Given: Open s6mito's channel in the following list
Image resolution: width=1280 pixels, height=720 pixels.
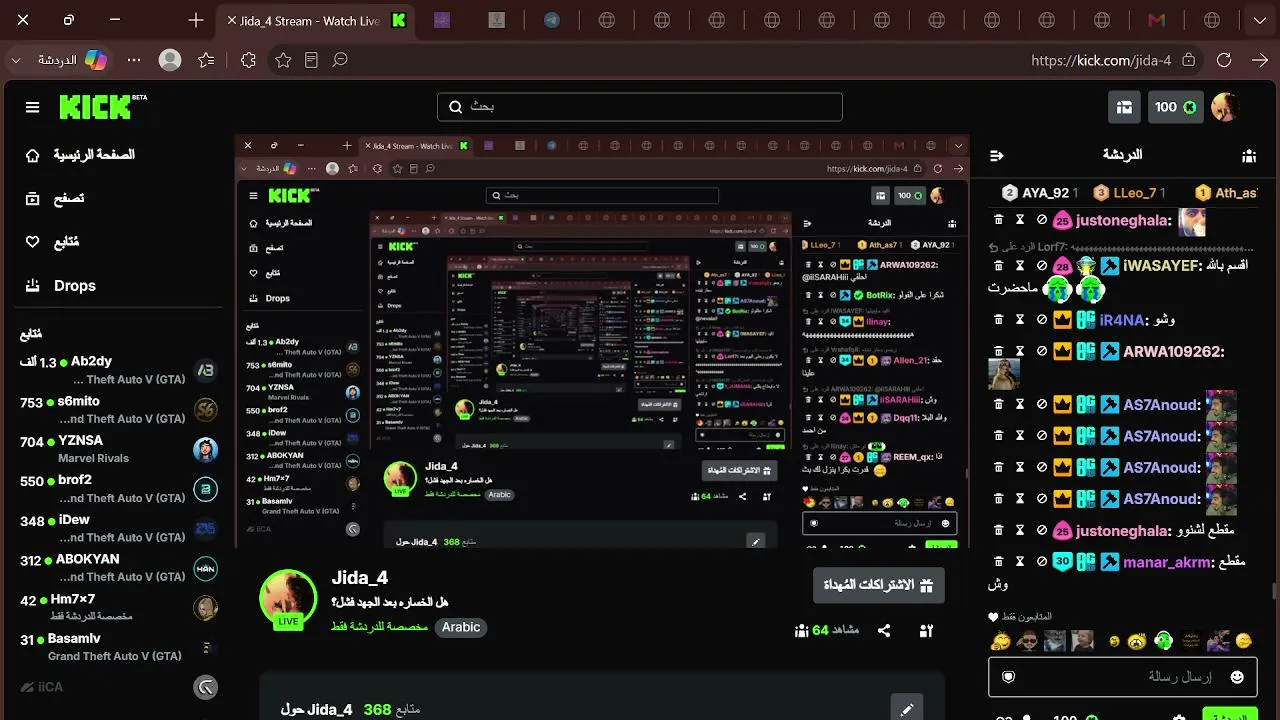Looking at the screenshot, I should [118, 409].
